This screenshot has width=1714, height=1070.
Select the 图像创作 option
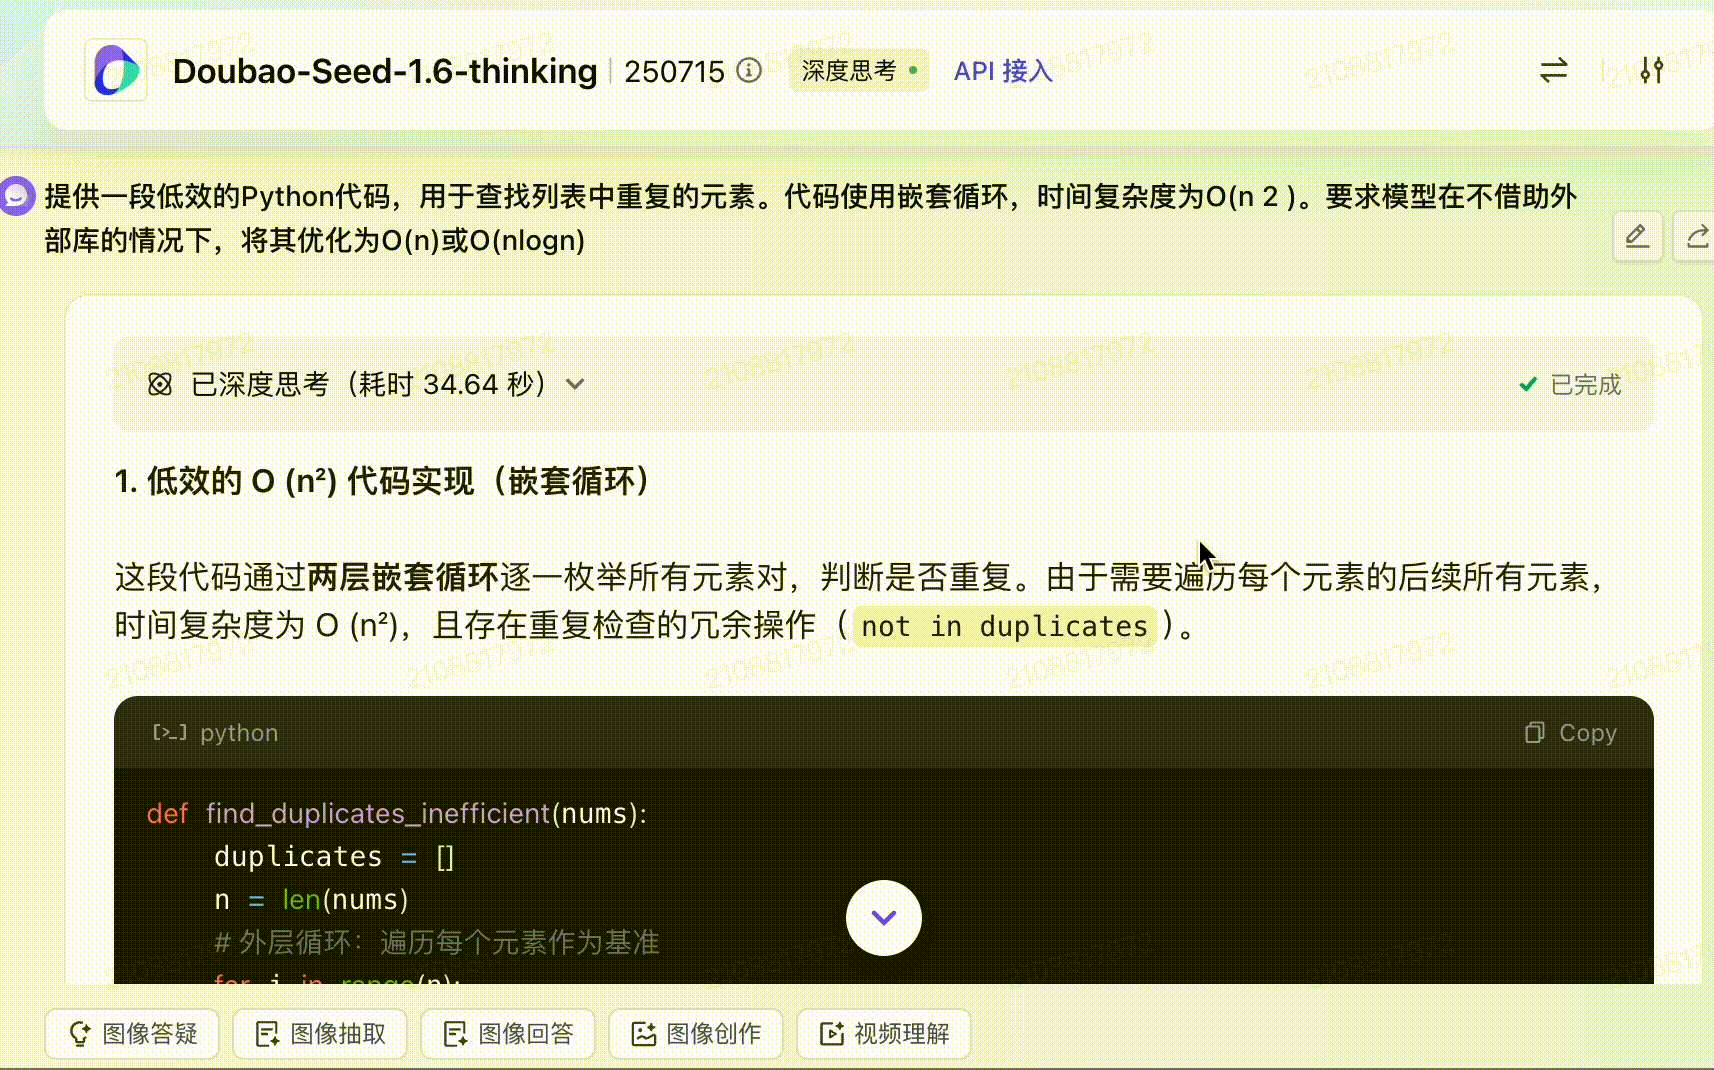click(696, 1034)
